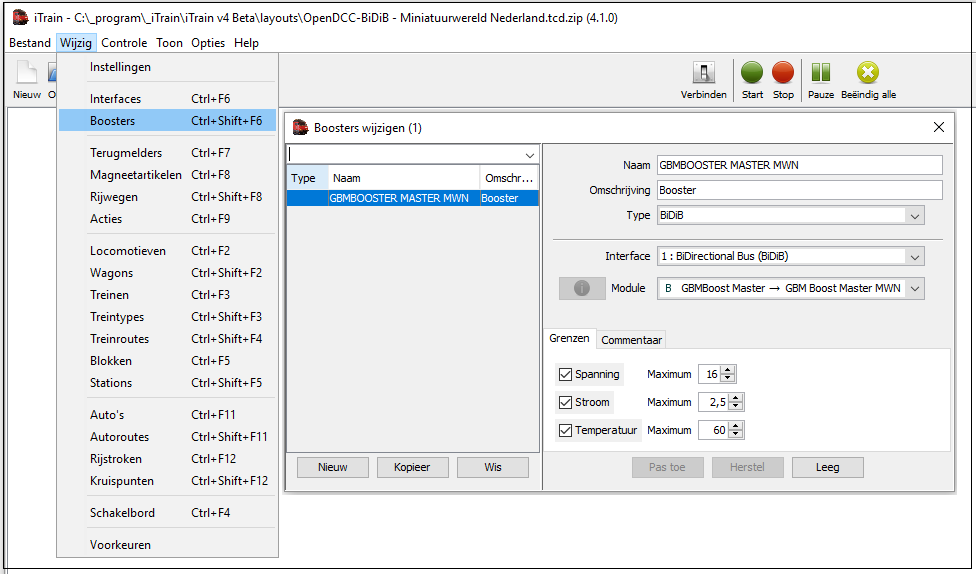
Task: Select GBMBOOSTER MASTER MWN list row
Action: [x=413, y=198]
